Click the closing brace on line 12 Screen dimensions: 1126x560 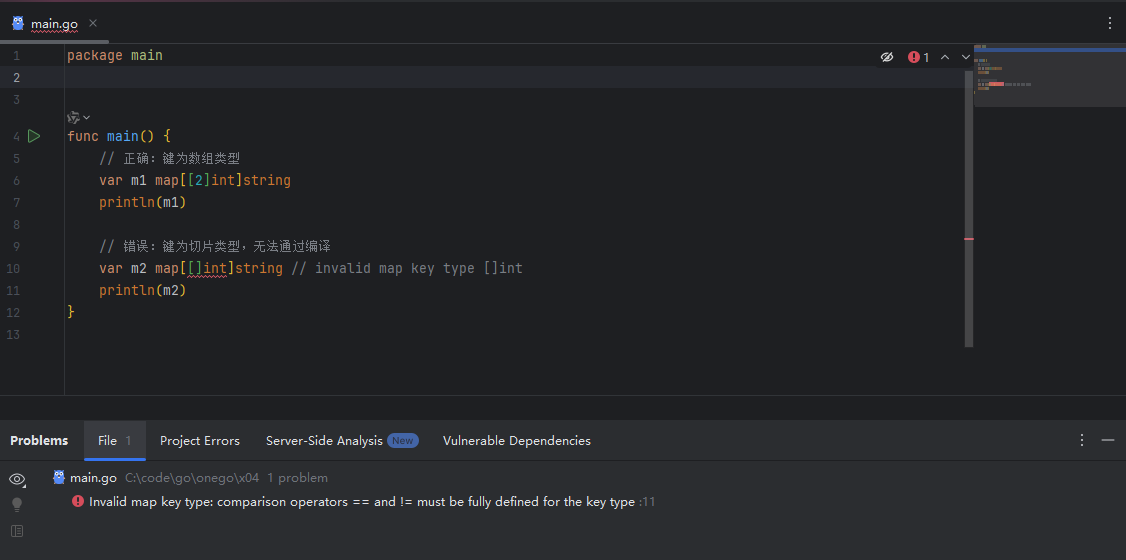(x=70, y=312)
